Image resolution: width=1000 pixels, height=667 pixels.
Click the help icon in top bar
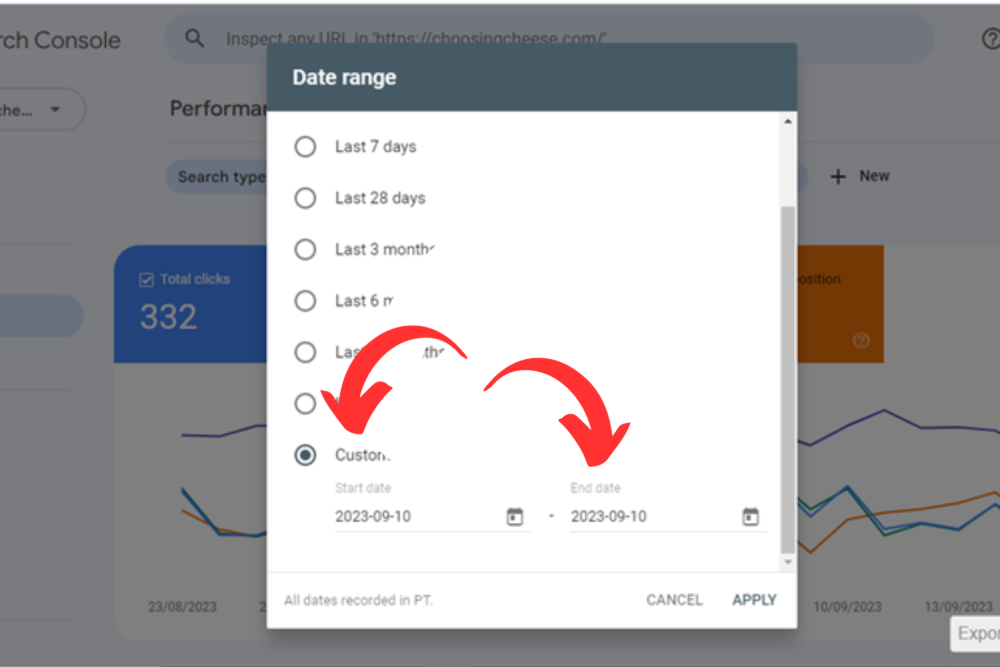[x=989, y=39]
